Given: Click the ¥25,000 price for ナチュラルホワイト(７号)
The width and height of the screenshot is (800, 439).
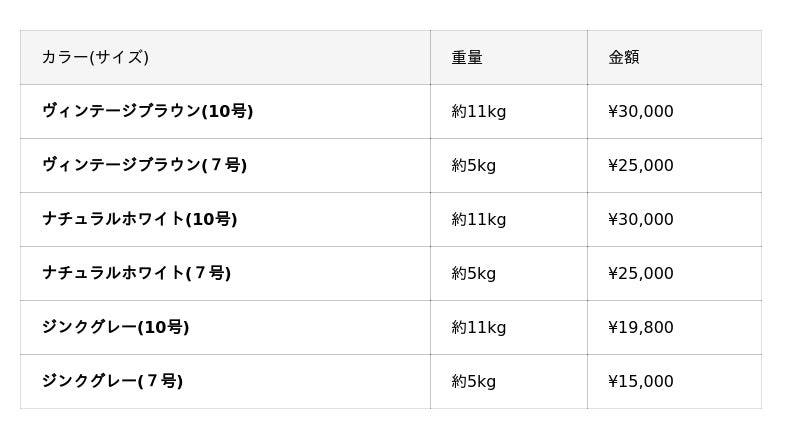Looking at the screenshot, I should (x=641, y=273).
